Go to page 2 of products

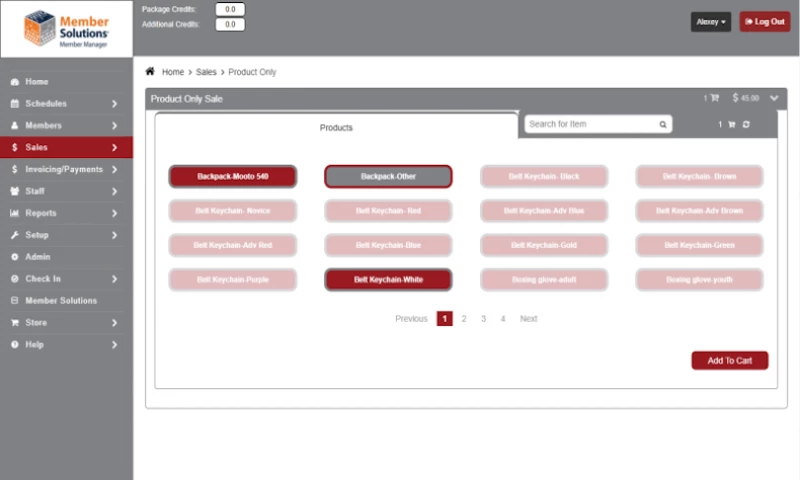pyautogui.click(x=464, y=319)
